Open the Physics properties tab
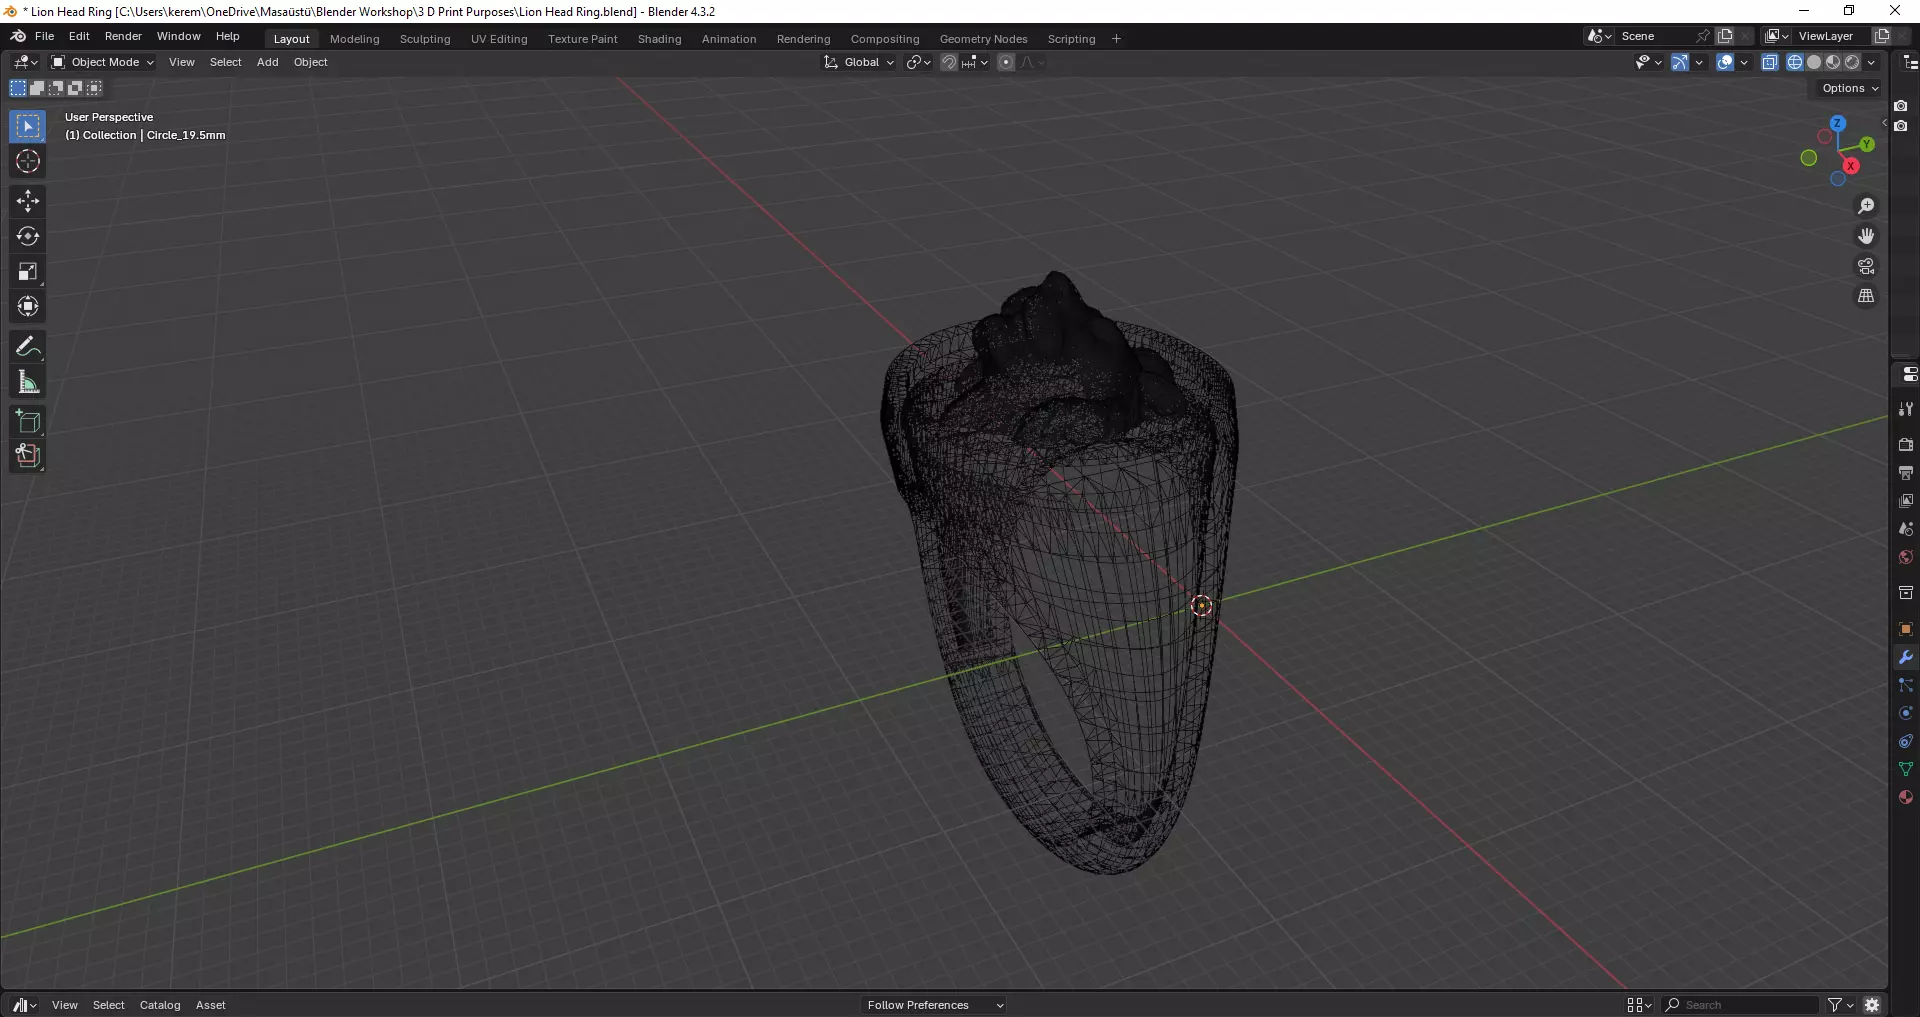The height and width of the screenshot is (1017, 1920). click(1906, 713)
